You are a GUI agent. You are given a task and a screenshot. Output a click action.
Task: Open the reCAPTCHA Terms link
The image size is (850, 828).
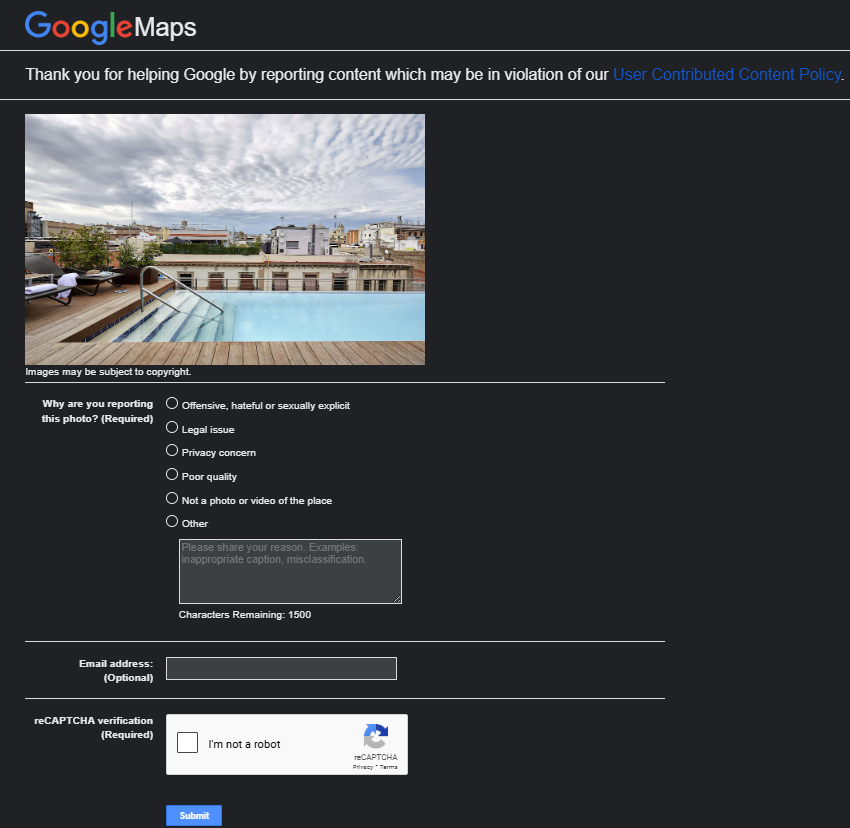[x=389, y=767]
